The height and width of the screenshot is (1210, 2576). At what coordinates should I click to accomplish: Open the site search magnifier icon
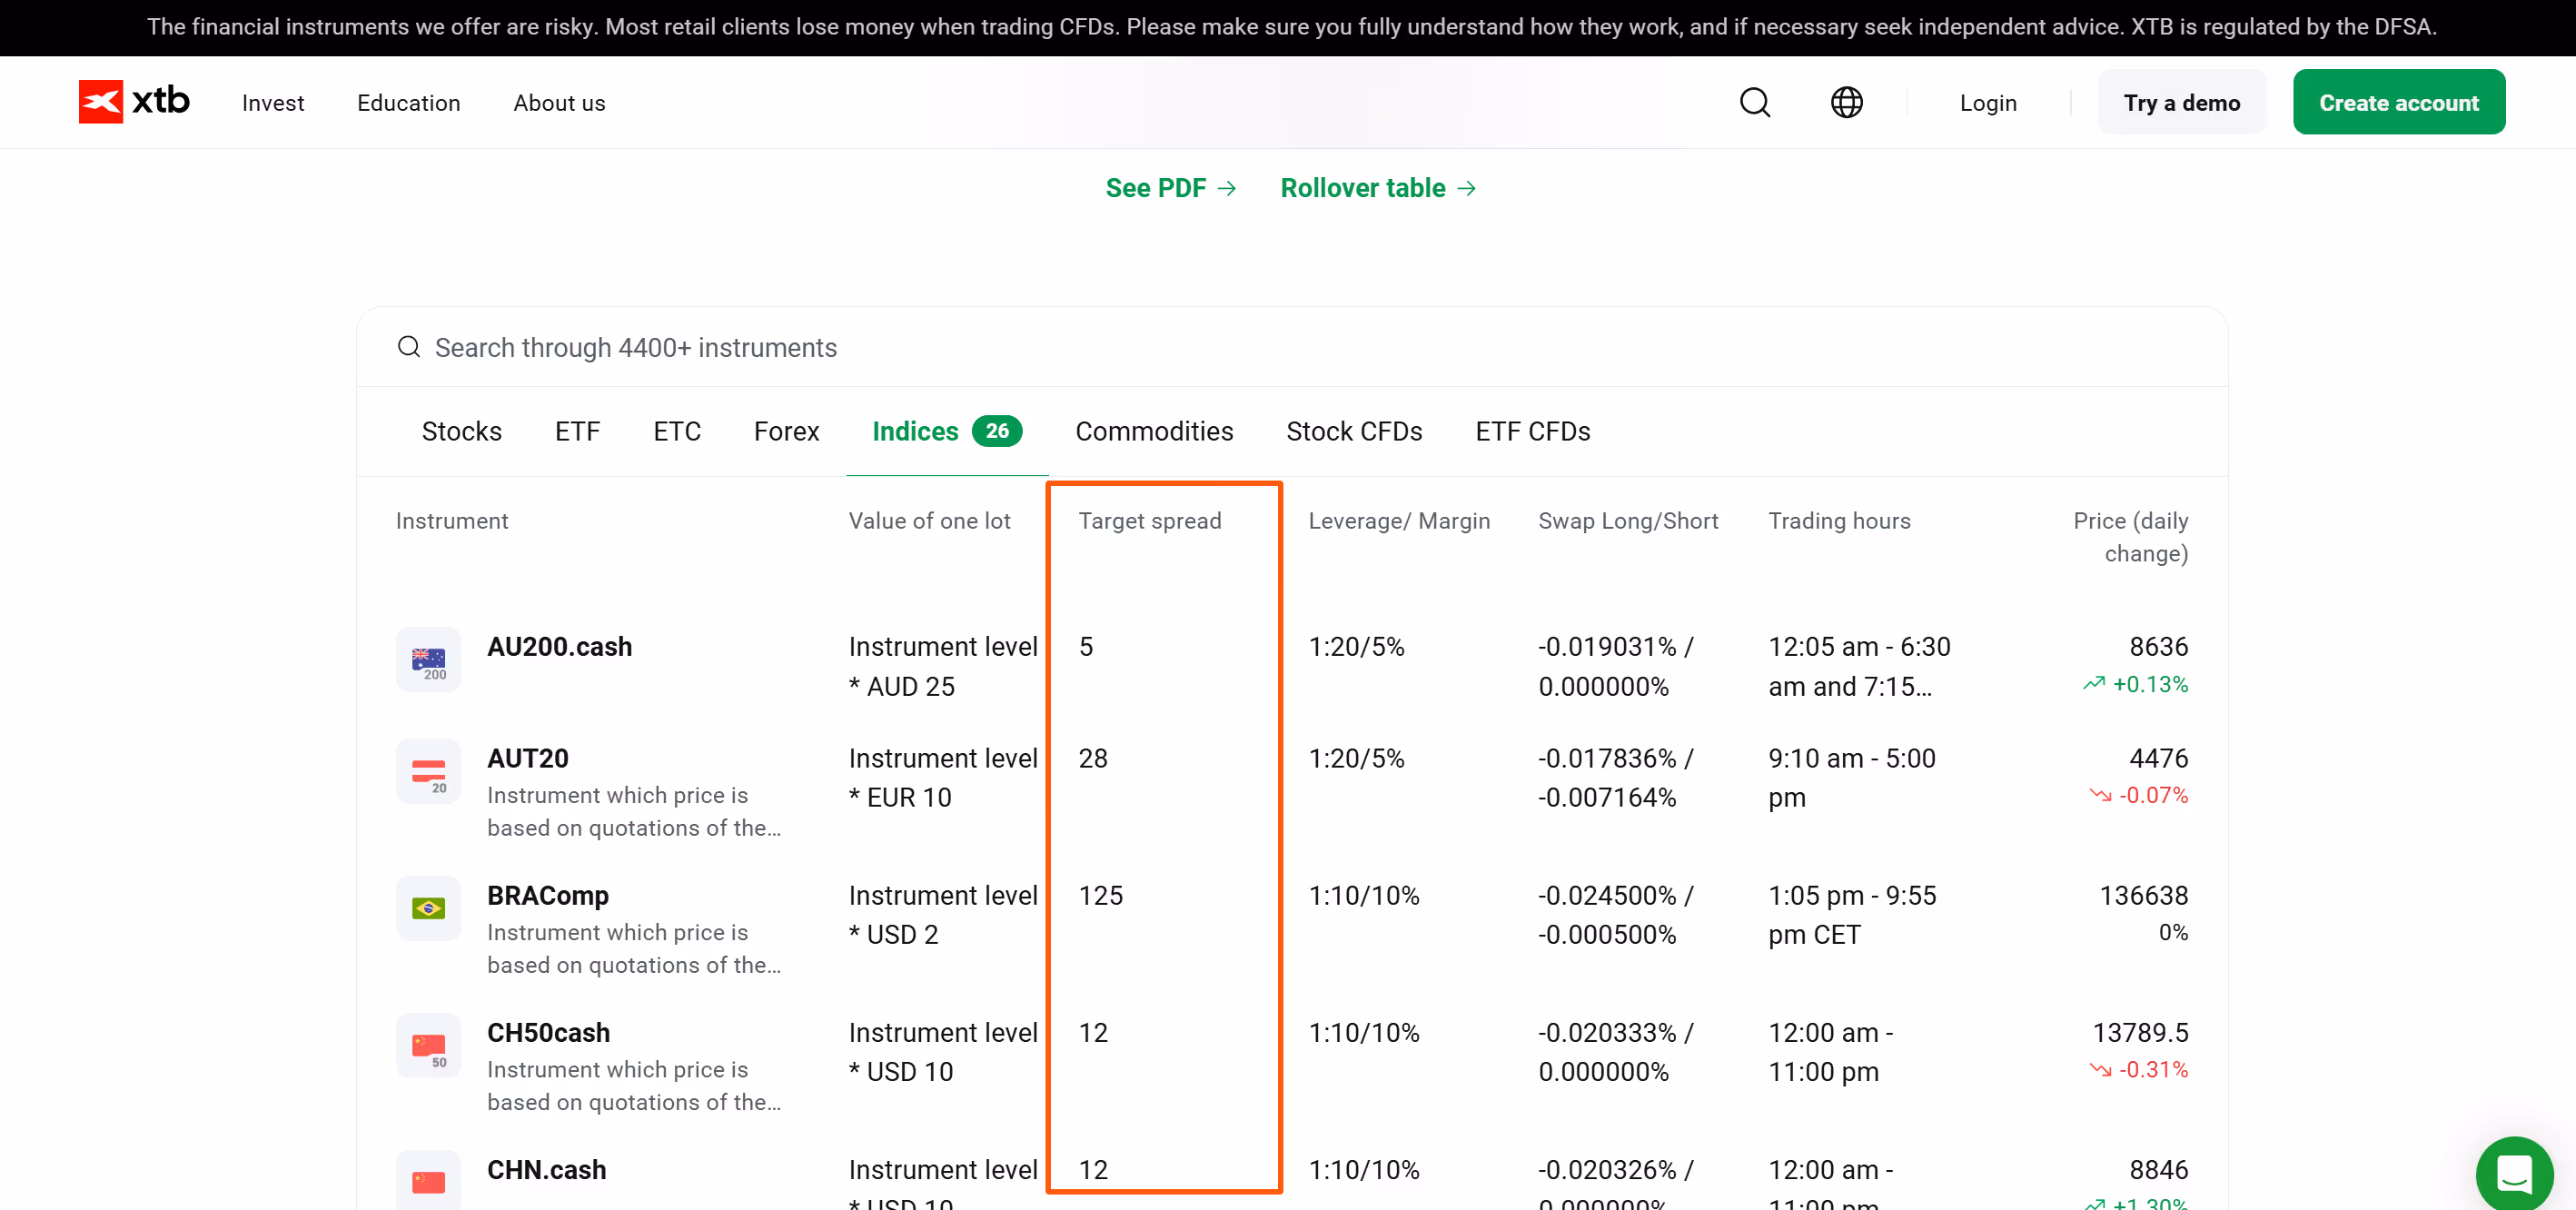1755,102
